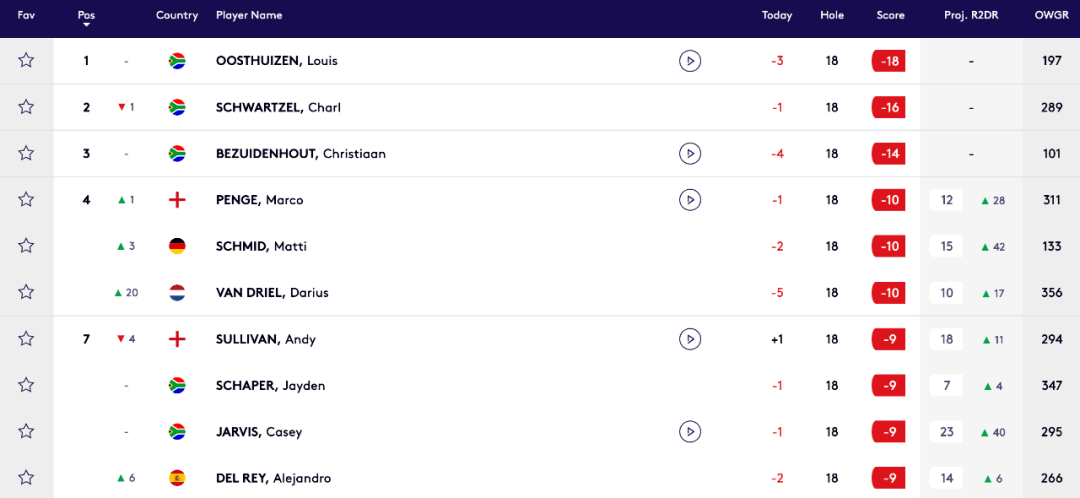Viewport: 1080px width, 498px height.
Task: Click the South Africa flag beside Schwartzel
Action: pyautogui.click(x=177, y=107)
